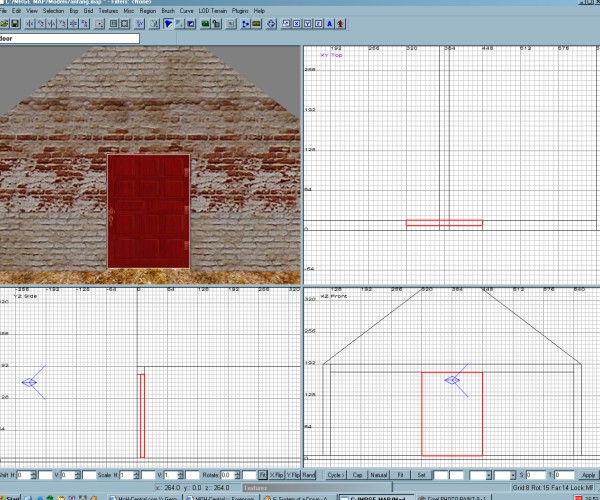Click the Rotate spinner arrows
This screenshot has height=500, width=600.
tap(237, 475)
